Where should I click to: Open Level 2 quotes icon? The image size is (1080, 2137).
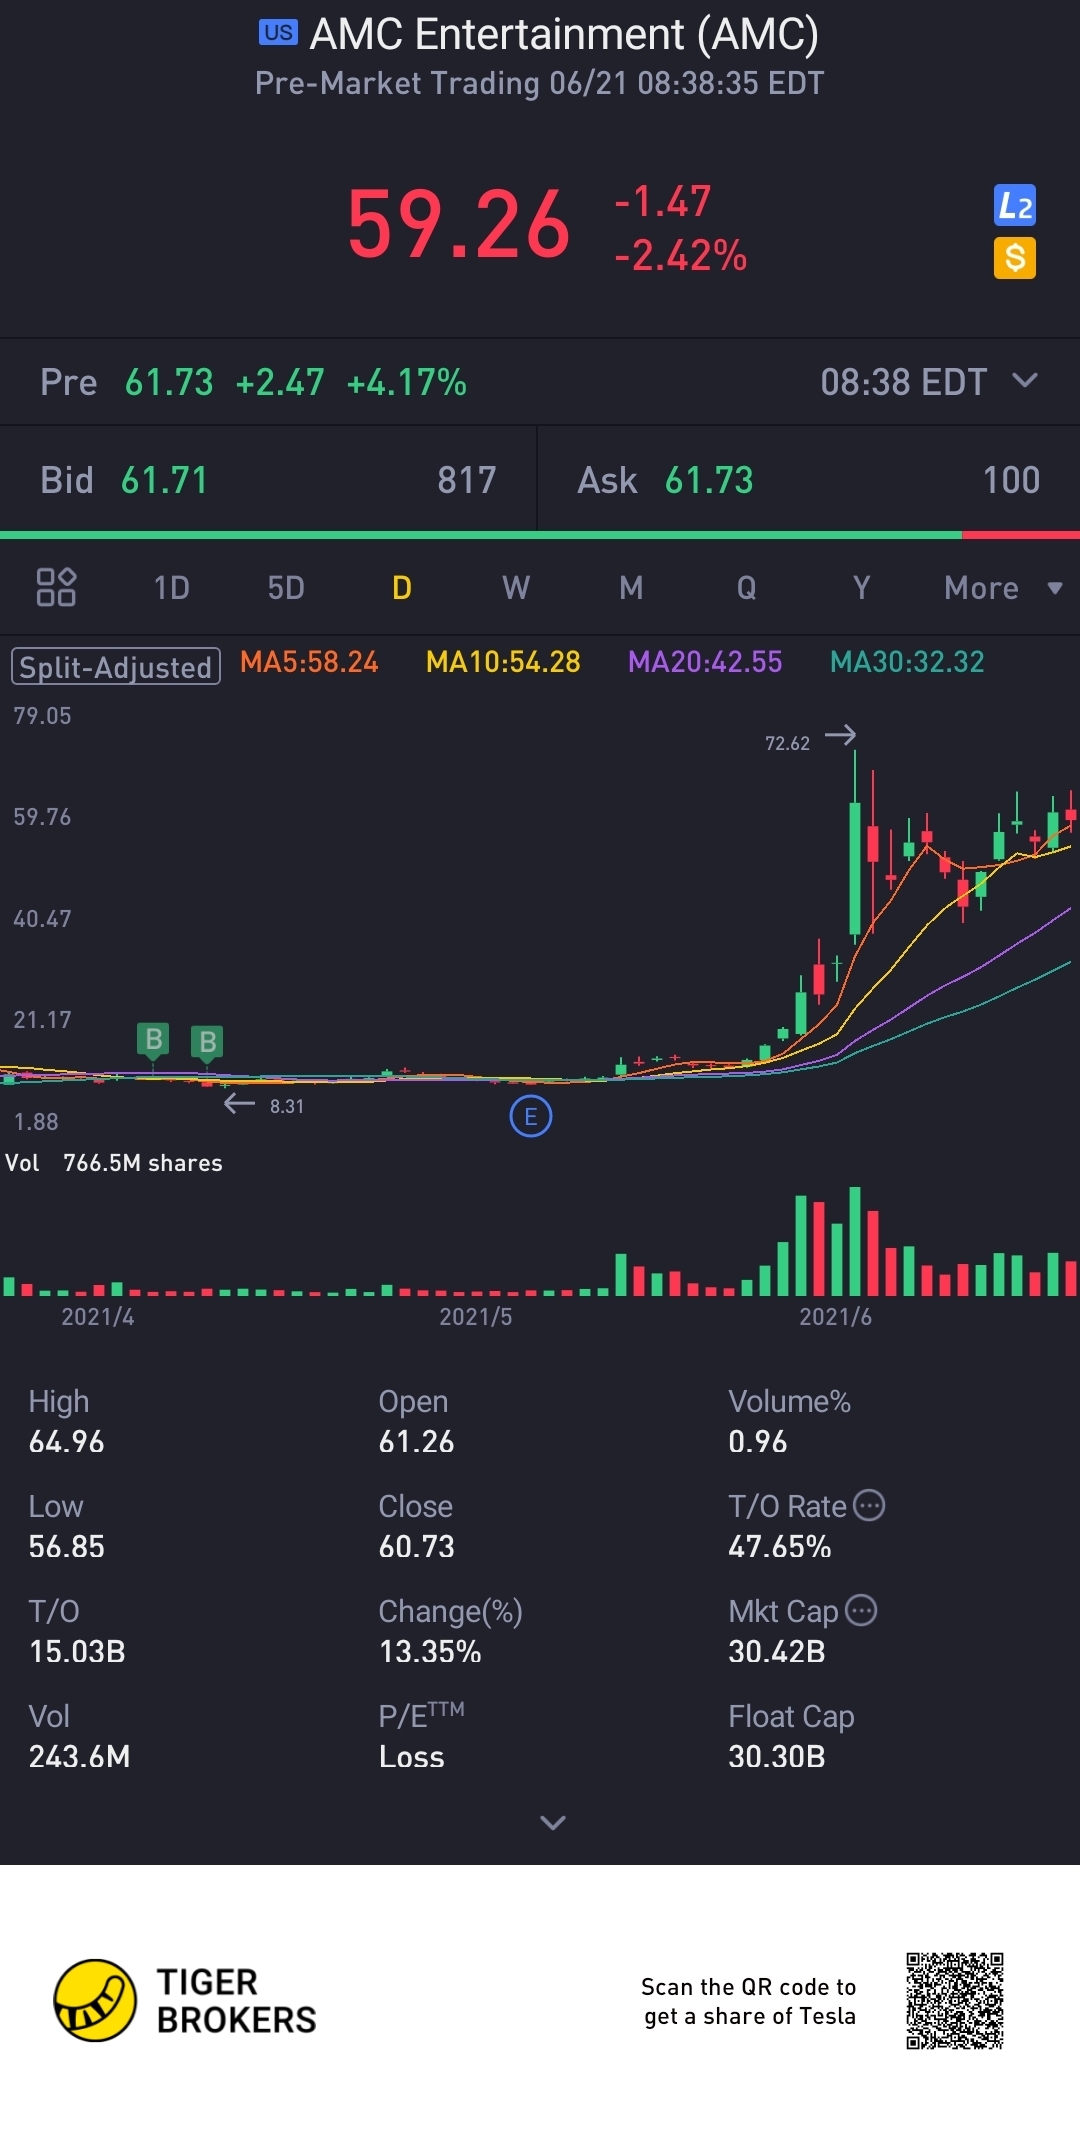coord(1015,205)
